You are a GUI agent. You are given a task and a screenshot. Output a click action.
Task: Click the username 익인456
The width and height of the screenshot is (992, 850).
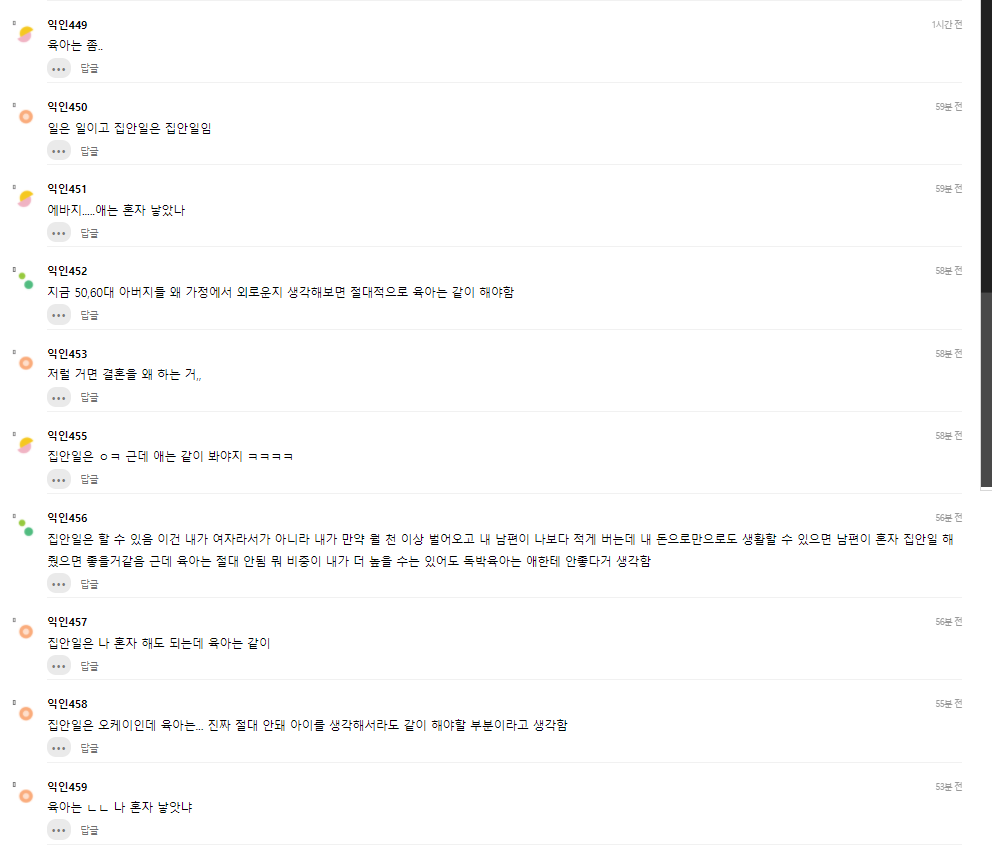point(67,518)
